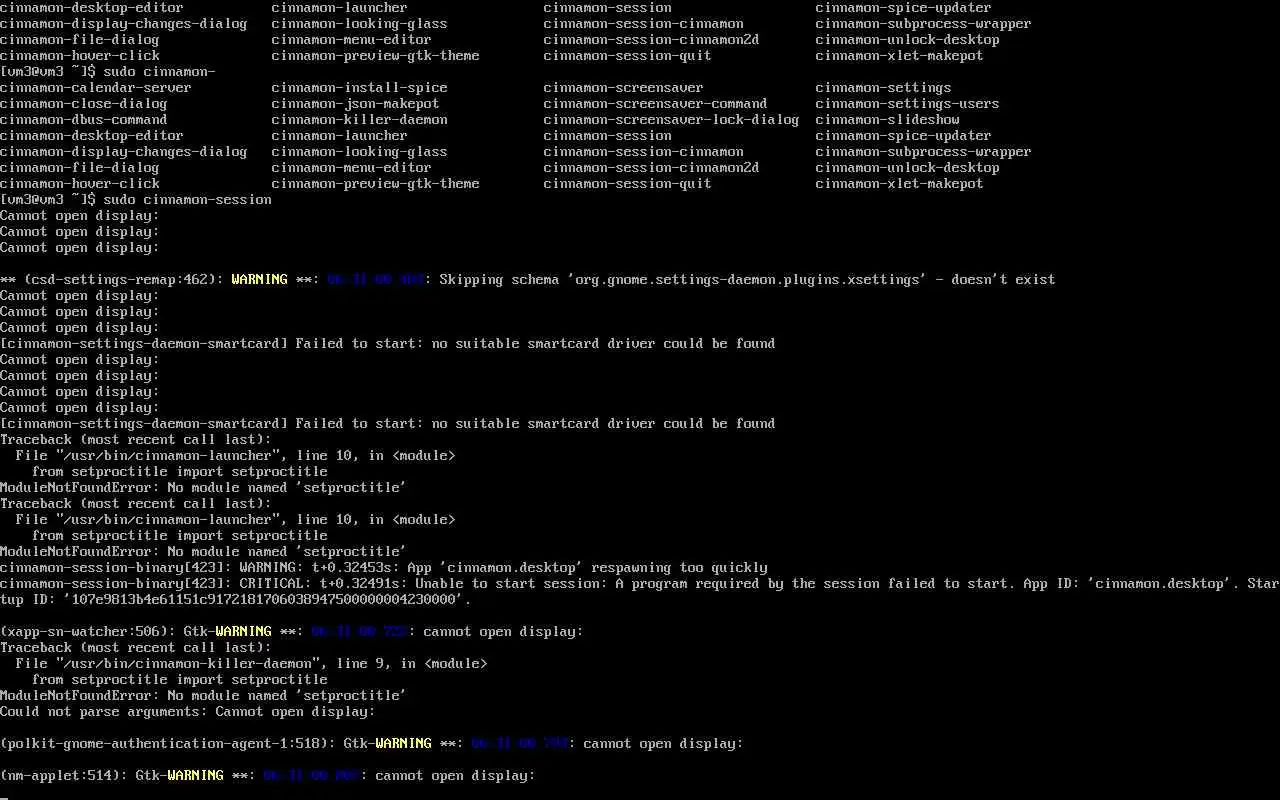The height and width of the screenshot is (800, 1280).
Task: Select 'cinnamon-json-makepot' in the completion list
Action: tap(356, 104)
